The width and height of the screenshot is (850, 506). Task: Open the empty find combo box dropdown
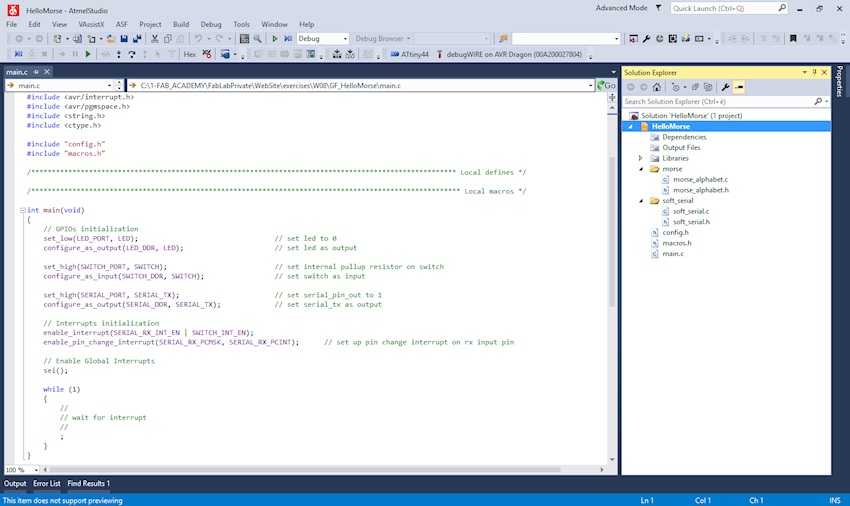coord(616,39)
